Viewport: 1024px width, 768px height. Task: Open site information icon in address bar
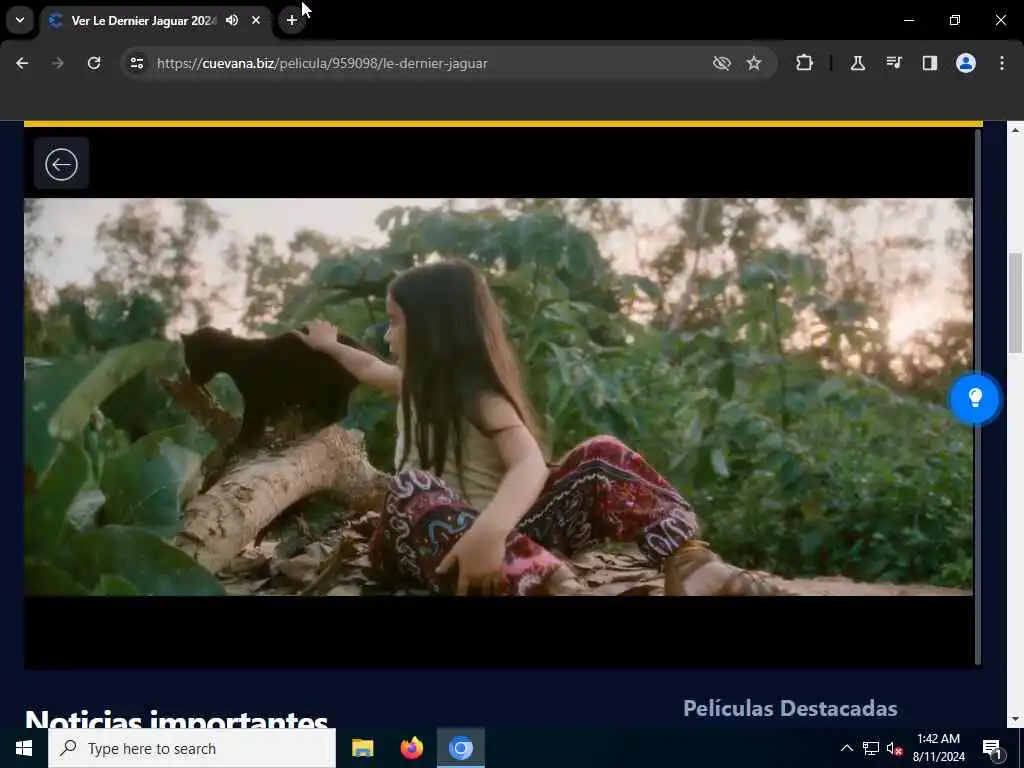pyautogui.click(x=136, y=63)
